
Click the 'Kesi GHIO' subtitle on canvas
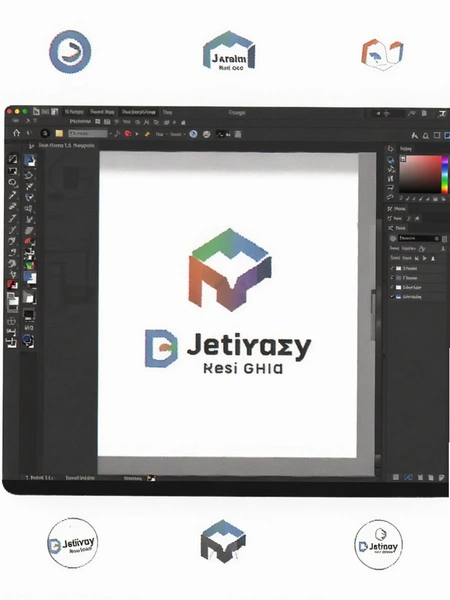point(243,368)
